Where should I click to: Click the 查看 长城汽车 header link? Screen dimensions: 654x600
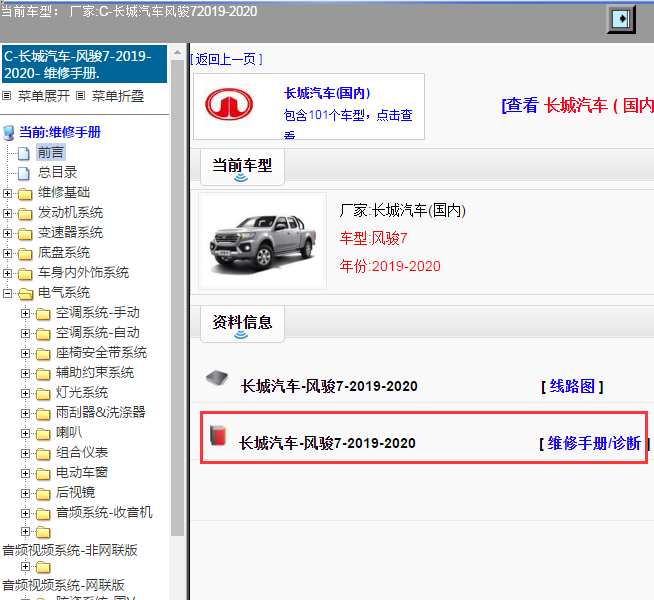pos(578,105)
